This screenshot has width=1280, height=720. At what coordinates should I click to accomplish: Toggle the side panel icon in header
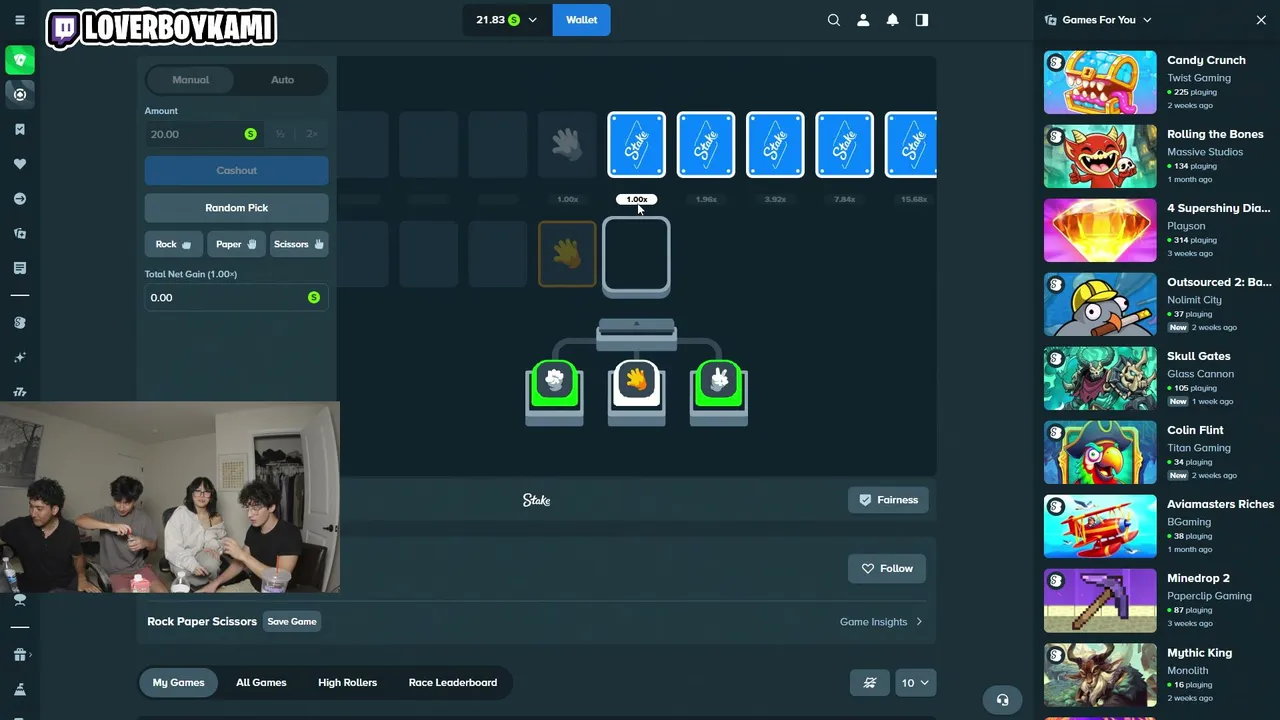pyautogui.click(x=922, y=20)
